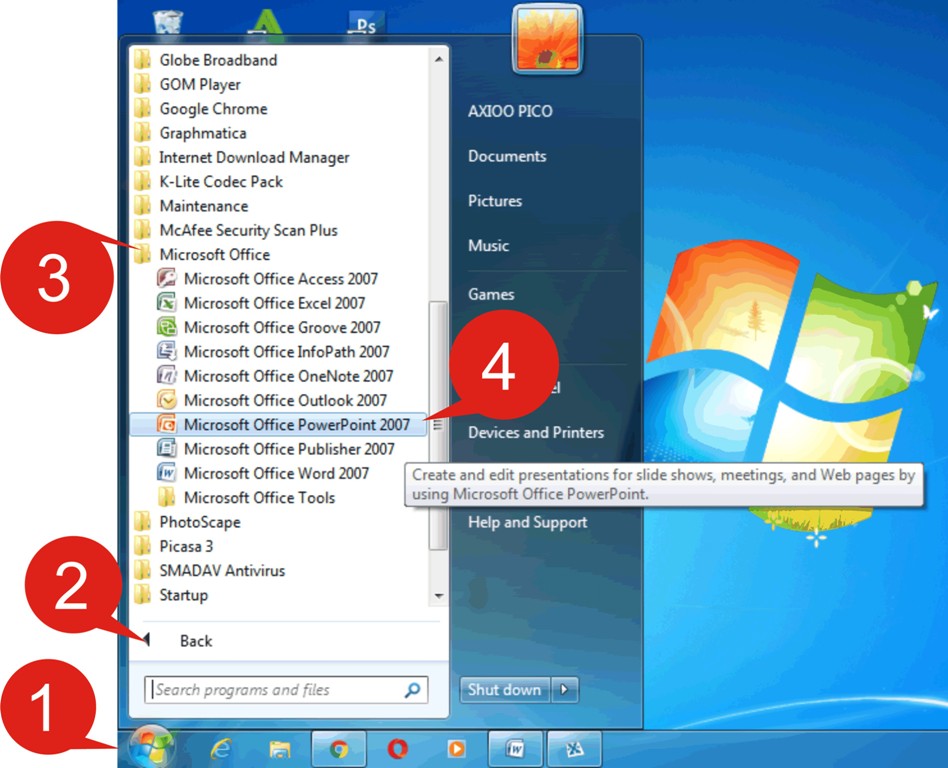Open the Shut down options arrow
Image resolution: width=948 pixels, height=768 pixels.
[565, 689]
